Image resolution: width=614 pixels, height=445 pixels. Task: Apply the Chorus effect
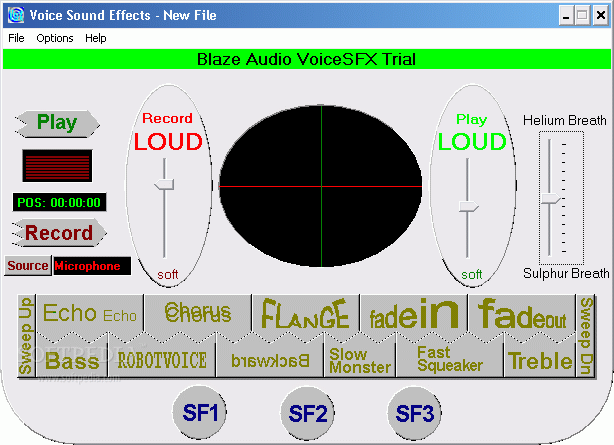click(198, 313)
